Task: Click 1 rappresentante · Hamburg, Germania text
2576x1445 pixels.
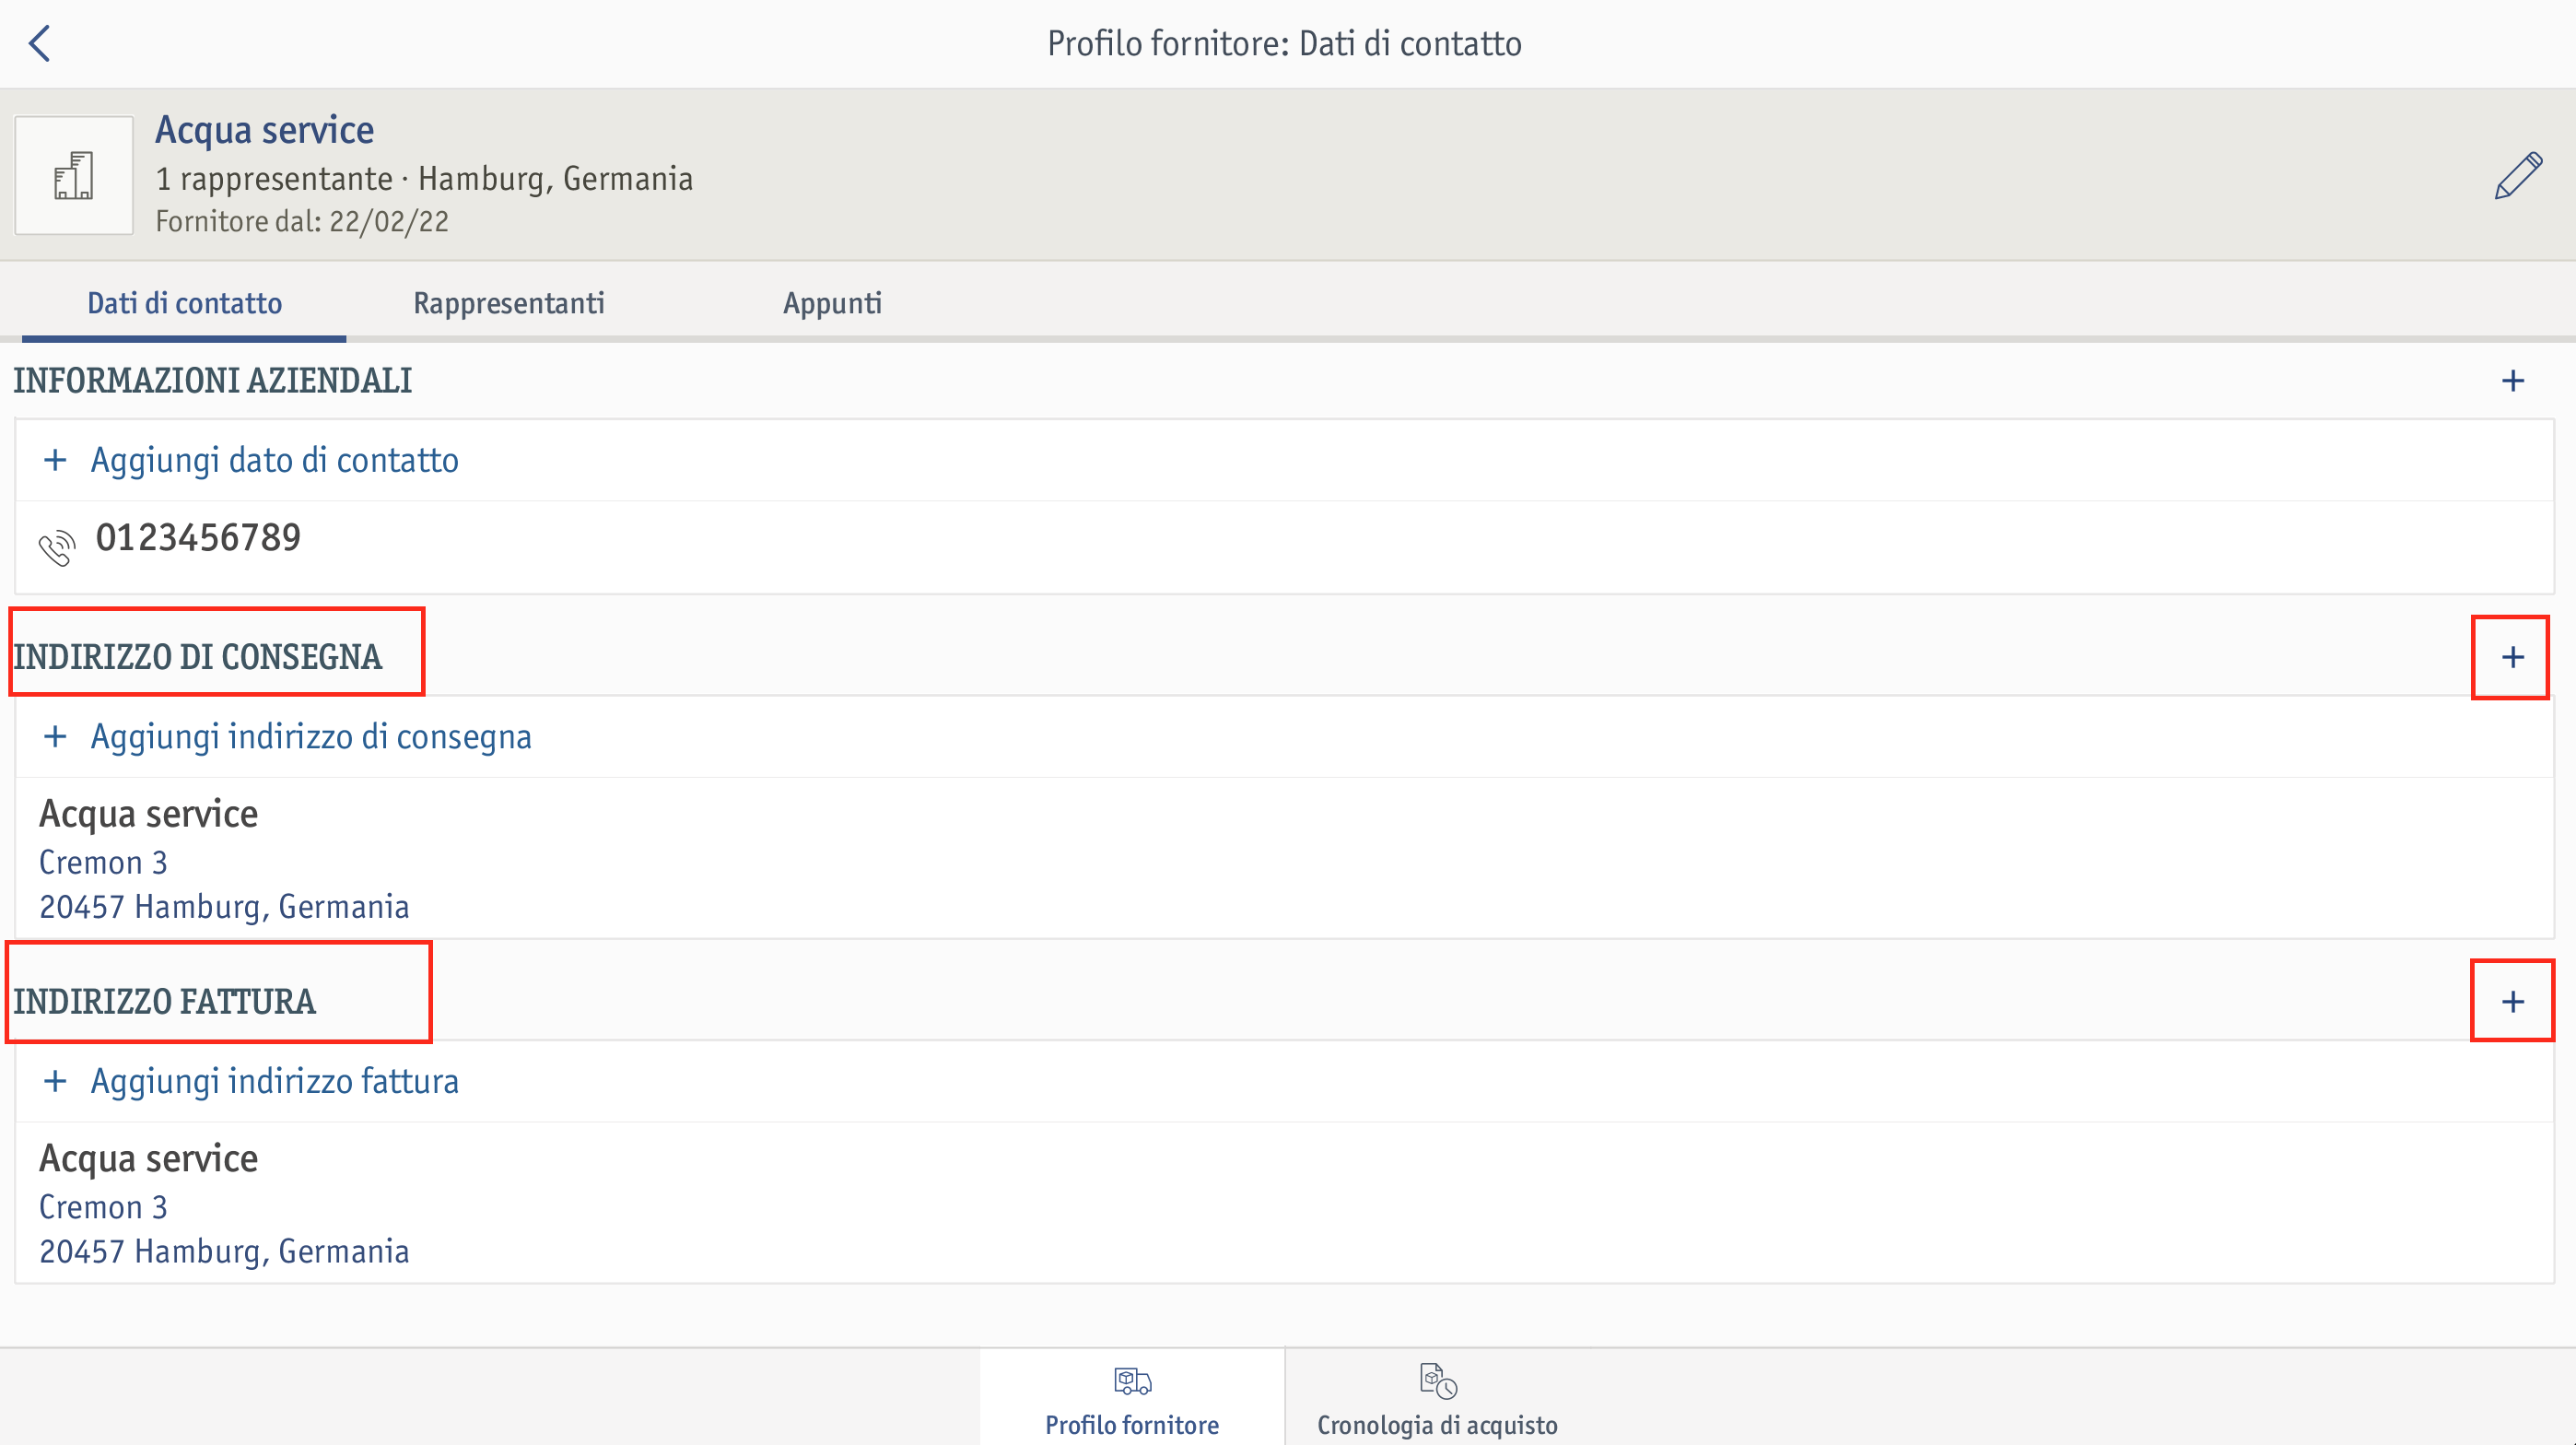Action: pyautogui.click(x=424, y=179)
